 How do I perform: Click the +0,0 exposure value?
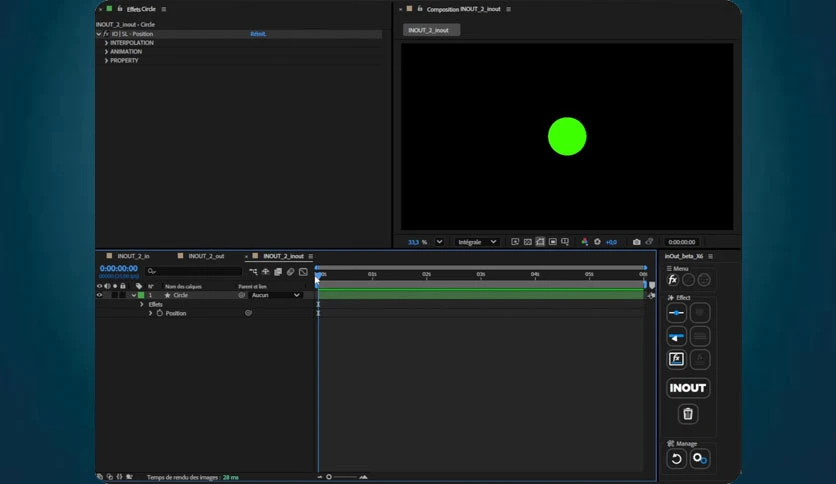611,242
